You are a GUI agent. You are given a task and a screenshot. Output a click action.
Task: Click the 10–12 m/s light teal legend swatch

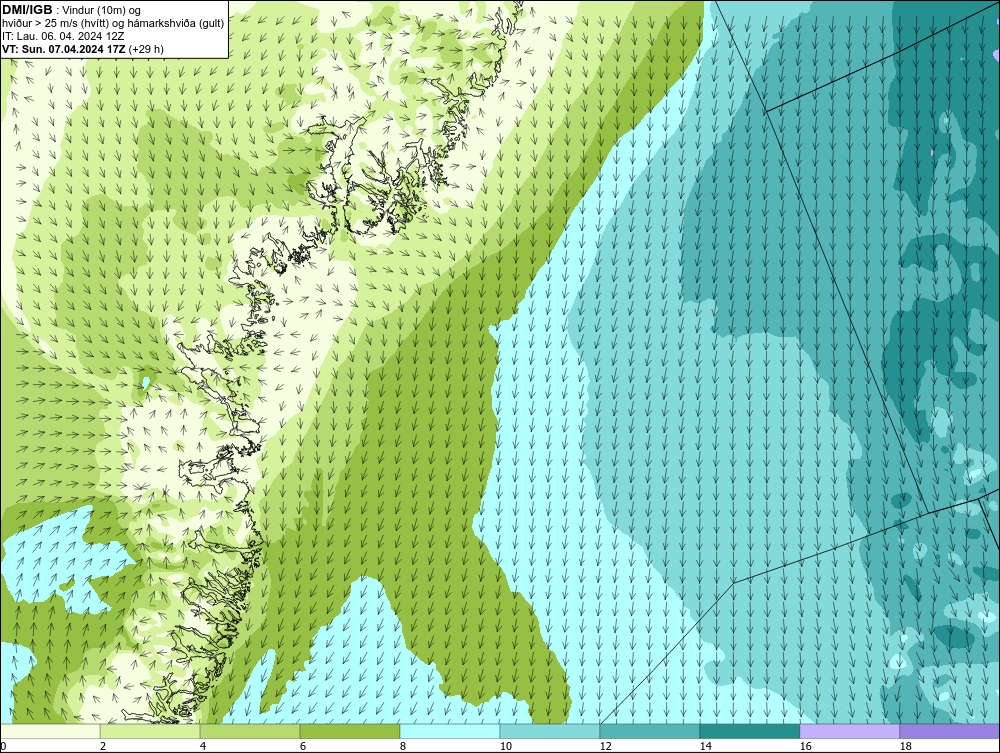550,731
